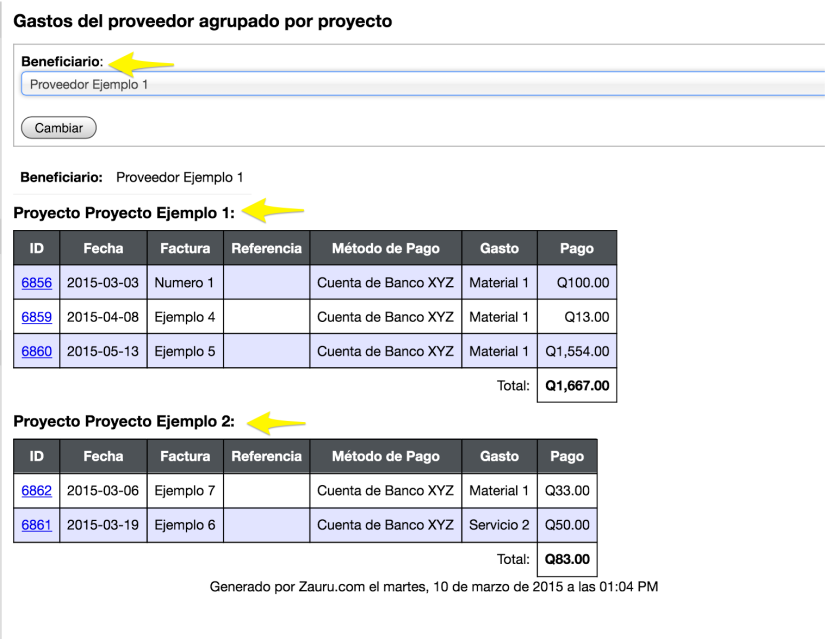Image resolution: width=825 pixels, height=639 pixels.
Task: Click yellow arrow next to Proyecto Ejemplo 1
Action: [x=273, y=211]
